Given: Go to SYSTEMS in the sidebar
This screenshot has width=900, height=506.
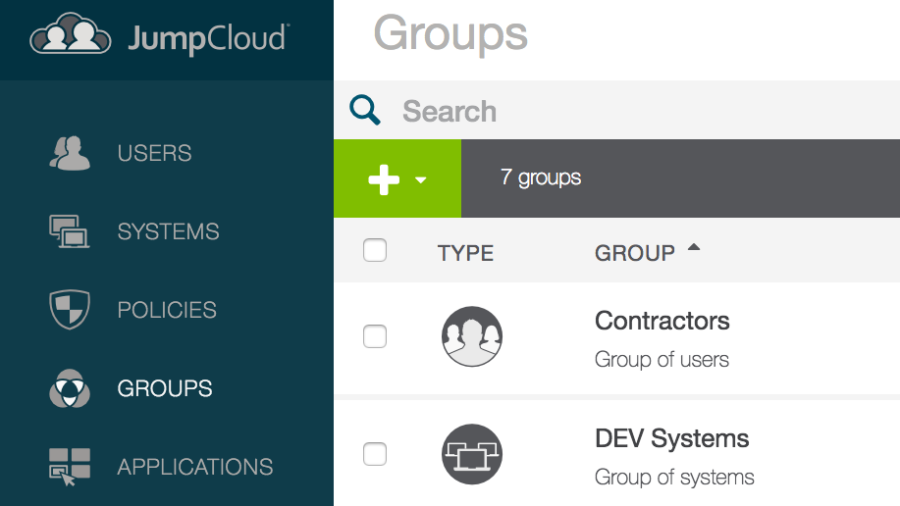Looking at the screenshot, I should click(x=168, y=232).
